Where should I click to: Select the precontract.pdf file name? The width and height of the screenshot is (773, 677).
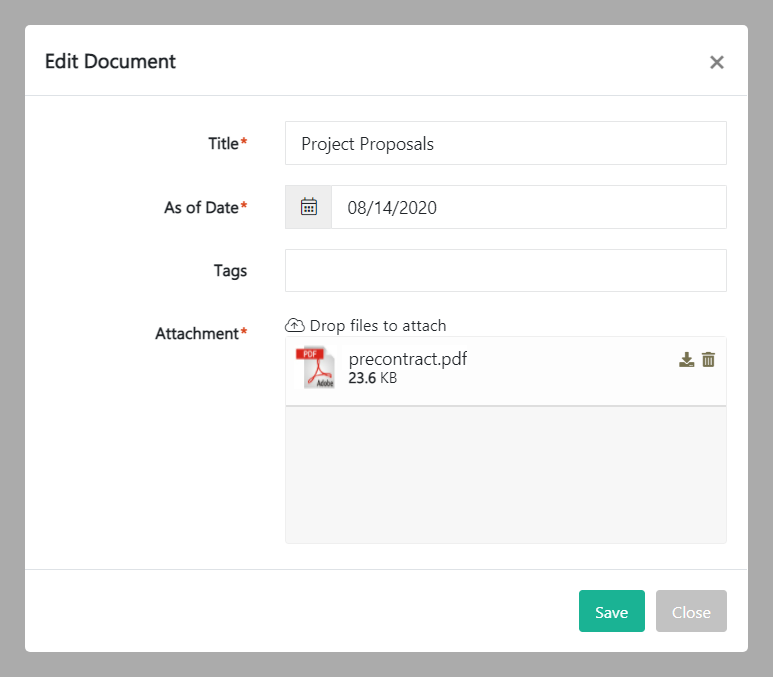408,359
